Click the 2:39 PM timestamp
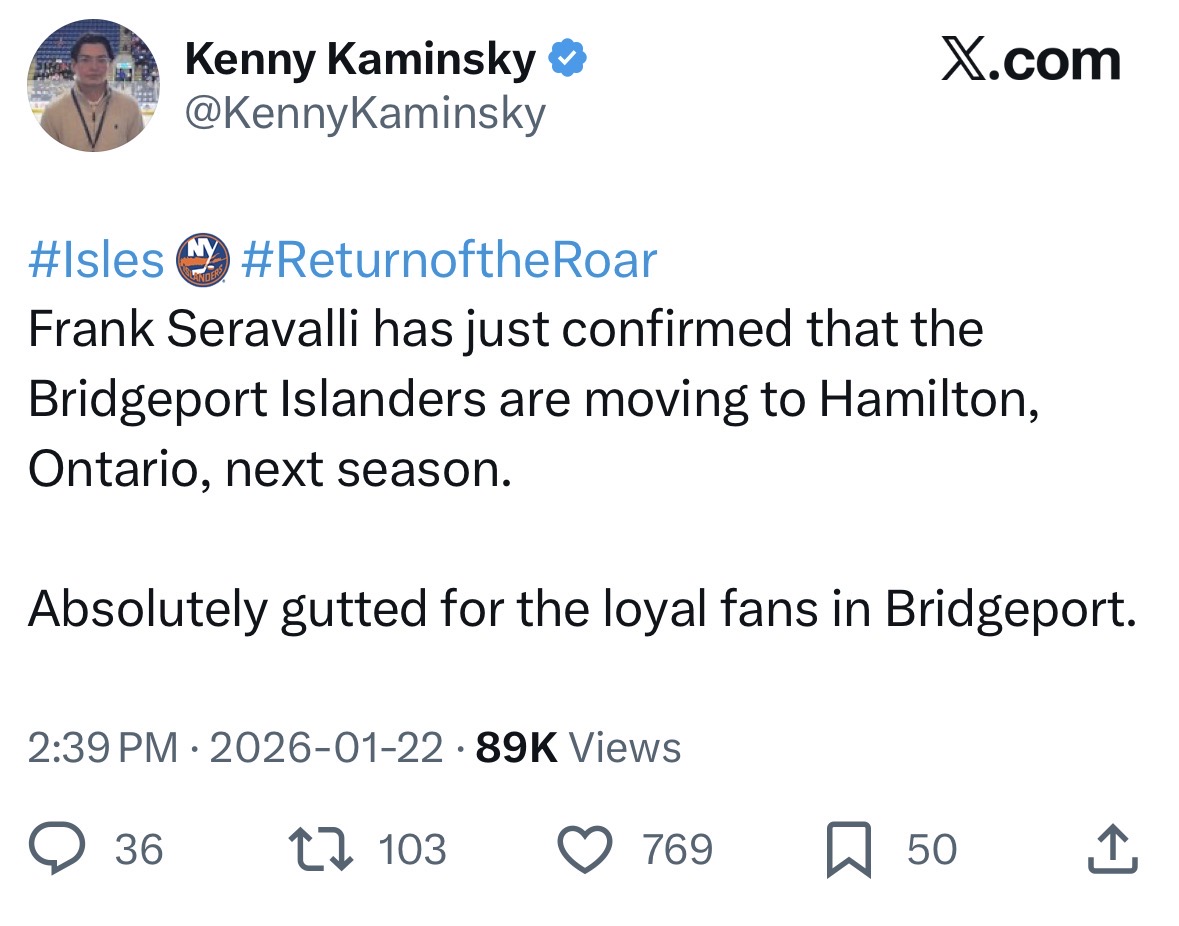 tap(103, 748)
